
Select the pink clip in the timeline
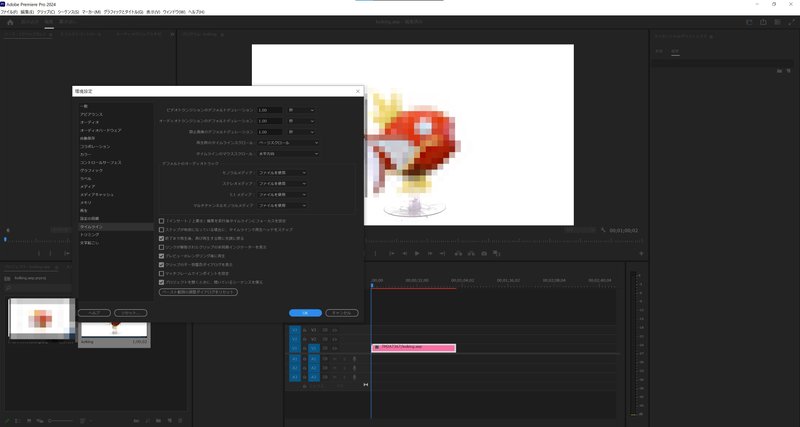413,348
